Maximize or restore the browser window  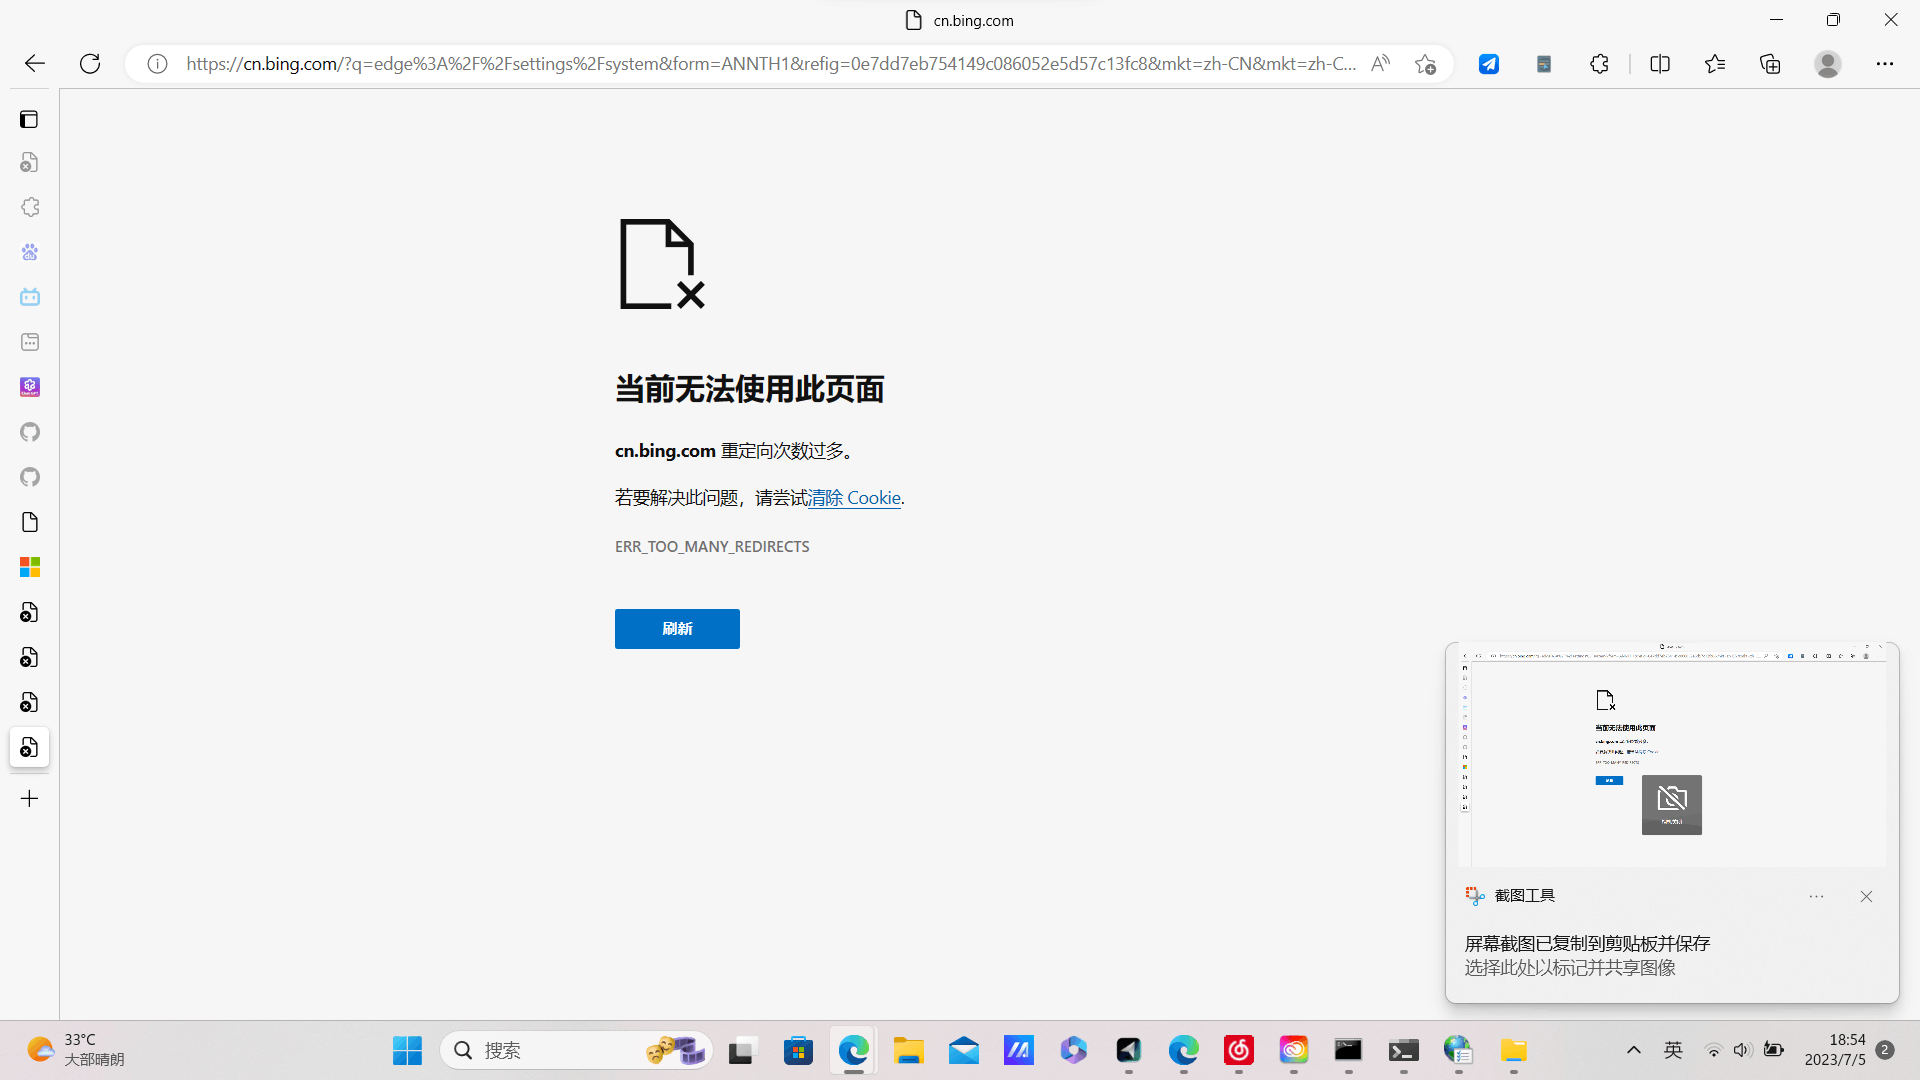[1833, 20]
